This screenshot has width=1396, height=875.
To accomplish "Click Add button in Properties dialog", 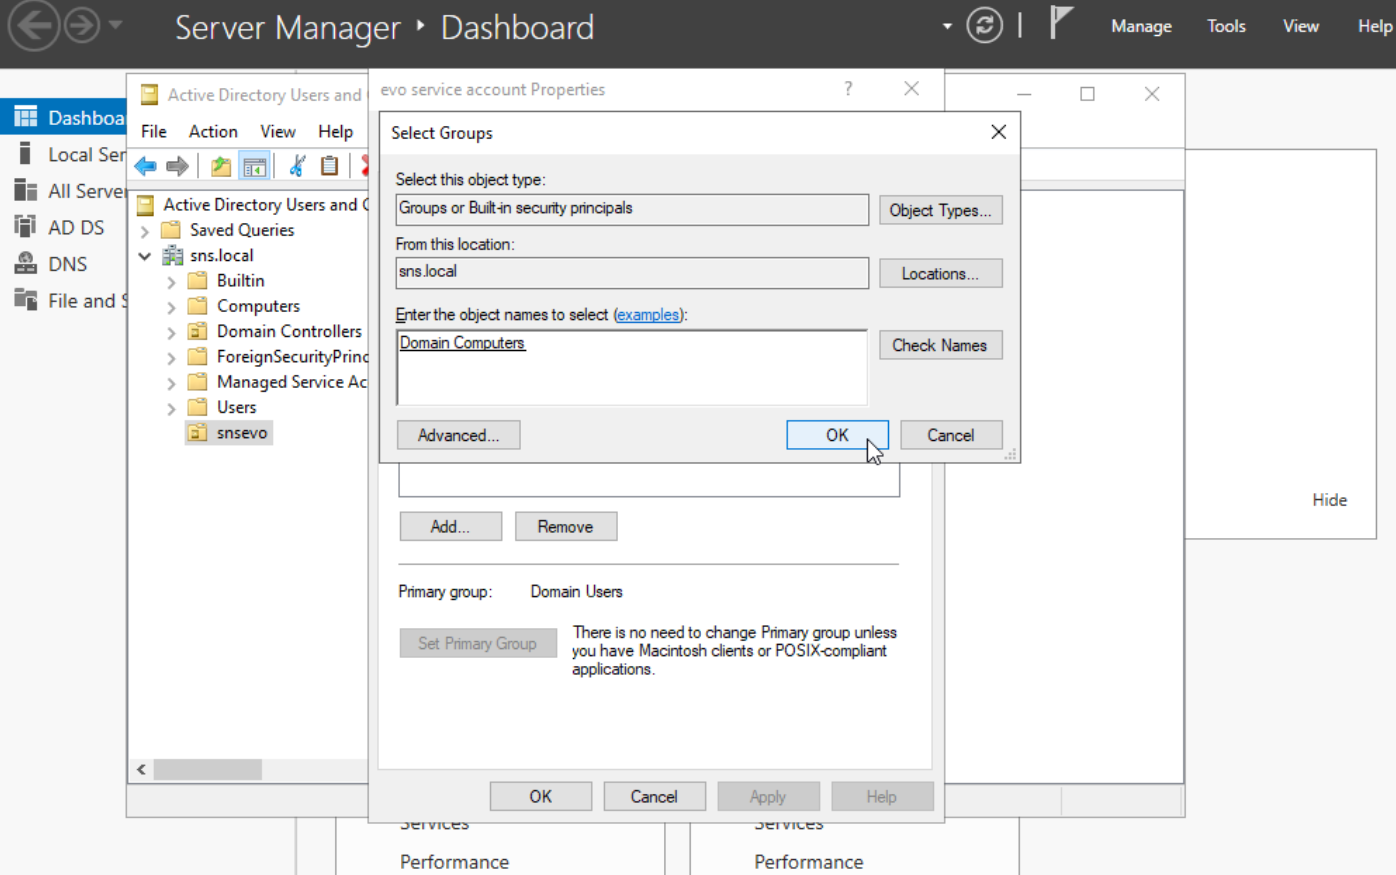I will 450,526.
